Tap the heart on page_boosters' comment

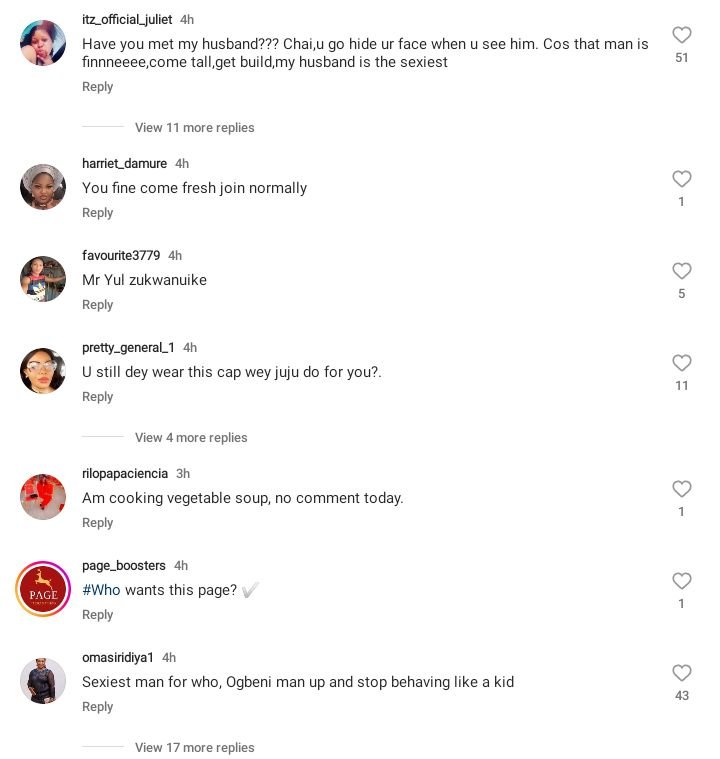tap(682, 582)
